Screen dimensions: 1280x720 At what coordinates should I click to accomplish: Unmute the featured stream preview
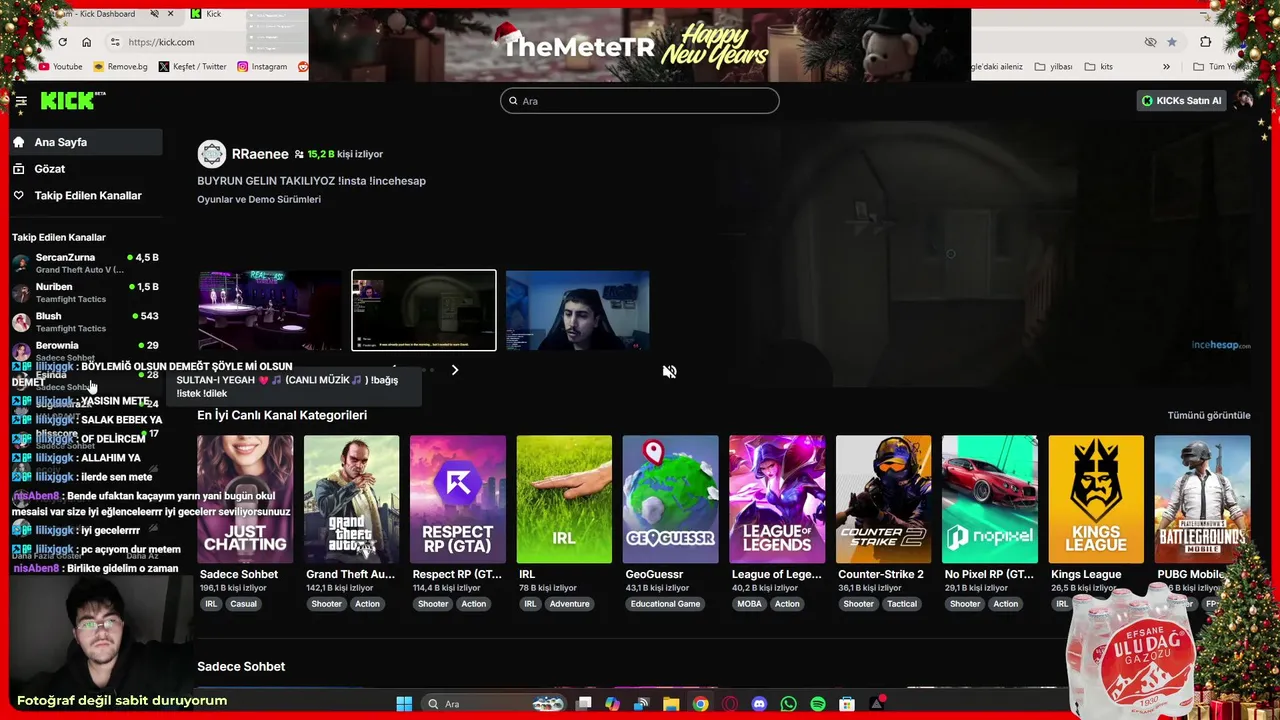coord(669,371)
